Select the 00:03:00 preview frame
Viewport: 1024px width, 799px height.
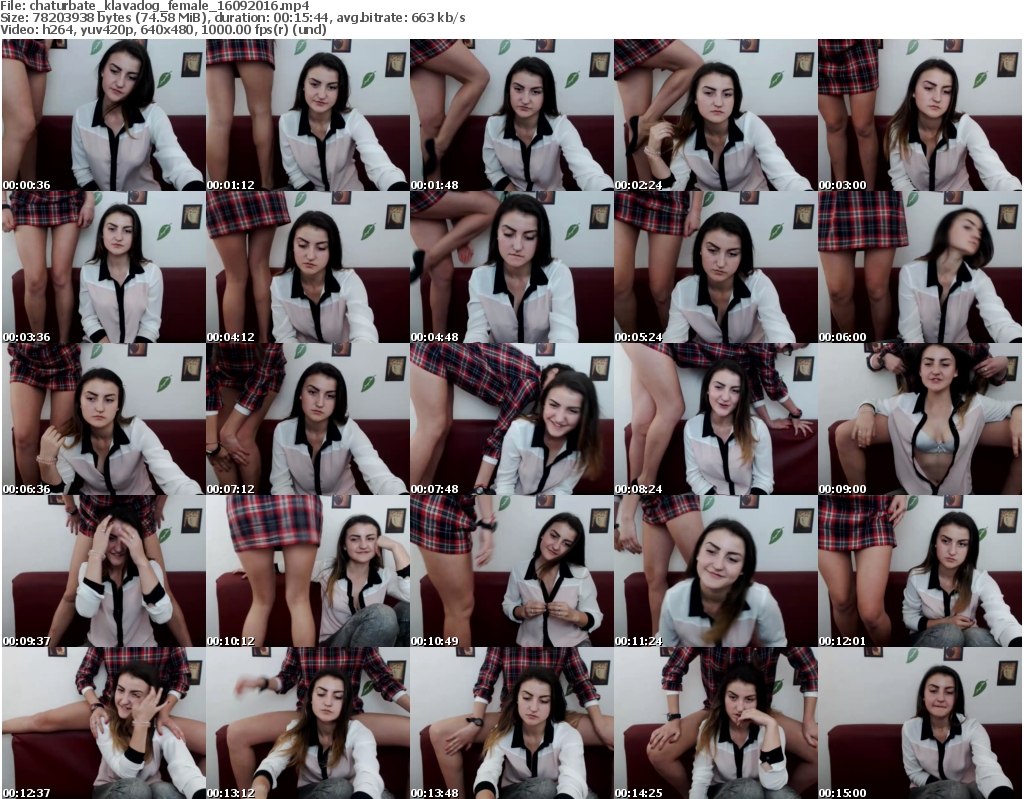pyautogui.click(x=920, y=115)
